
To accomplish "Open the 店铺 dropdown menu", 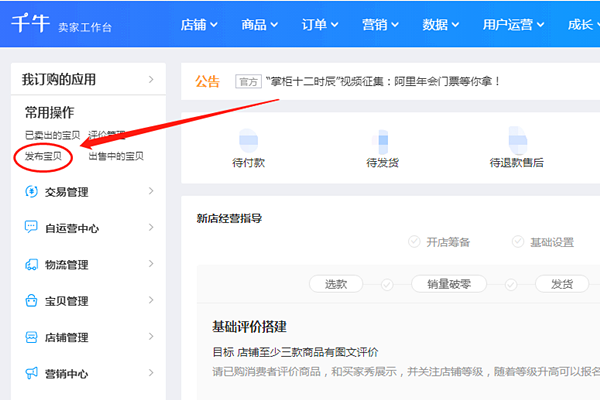I will point(199,24).
